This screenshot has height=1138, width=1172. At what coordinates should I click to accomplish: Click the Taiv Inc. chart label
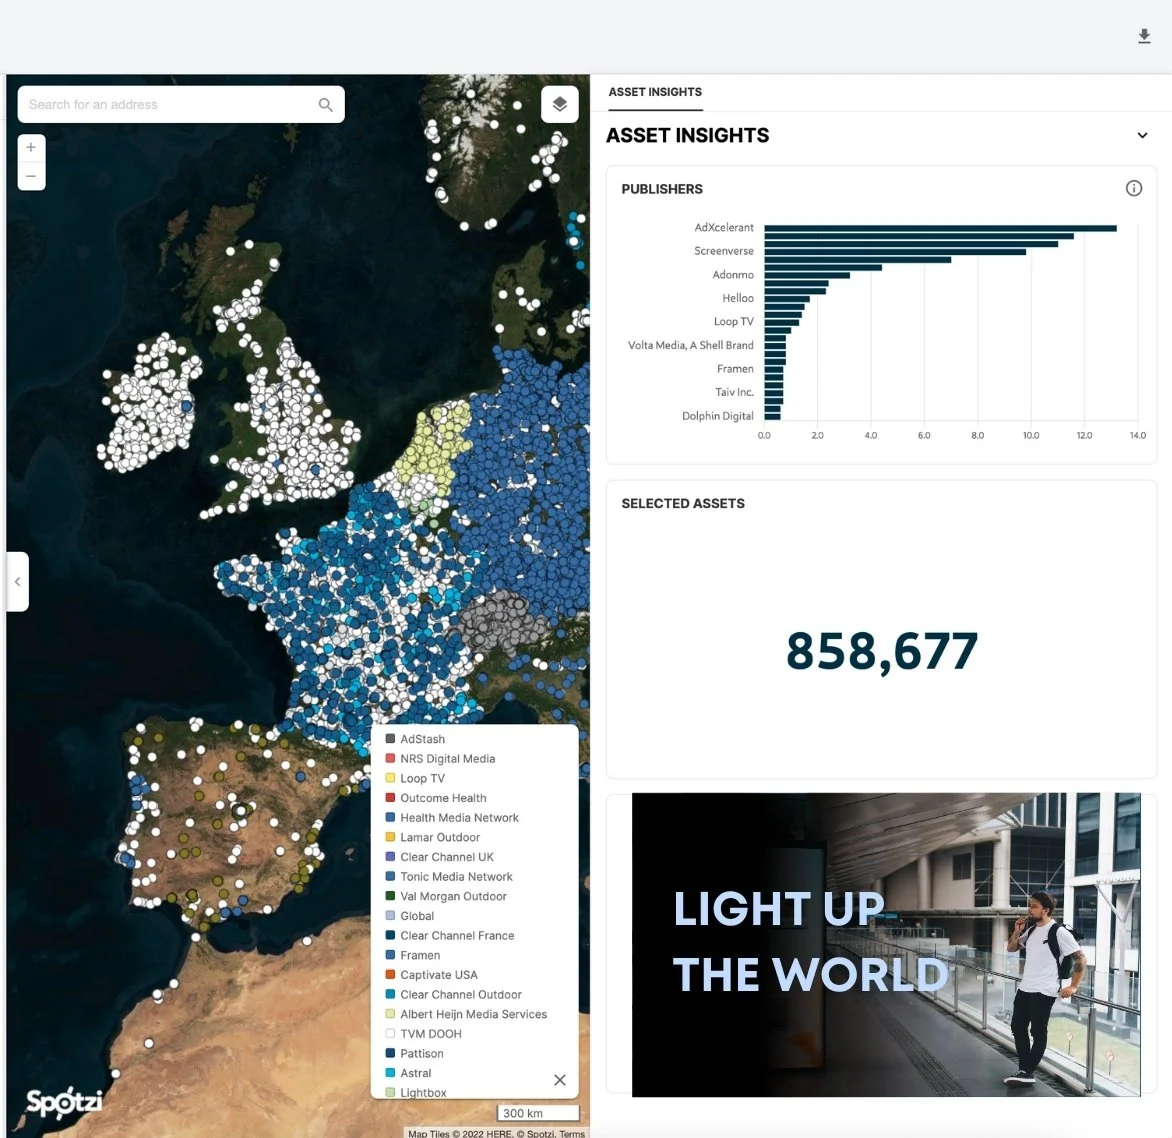(734, 392)
